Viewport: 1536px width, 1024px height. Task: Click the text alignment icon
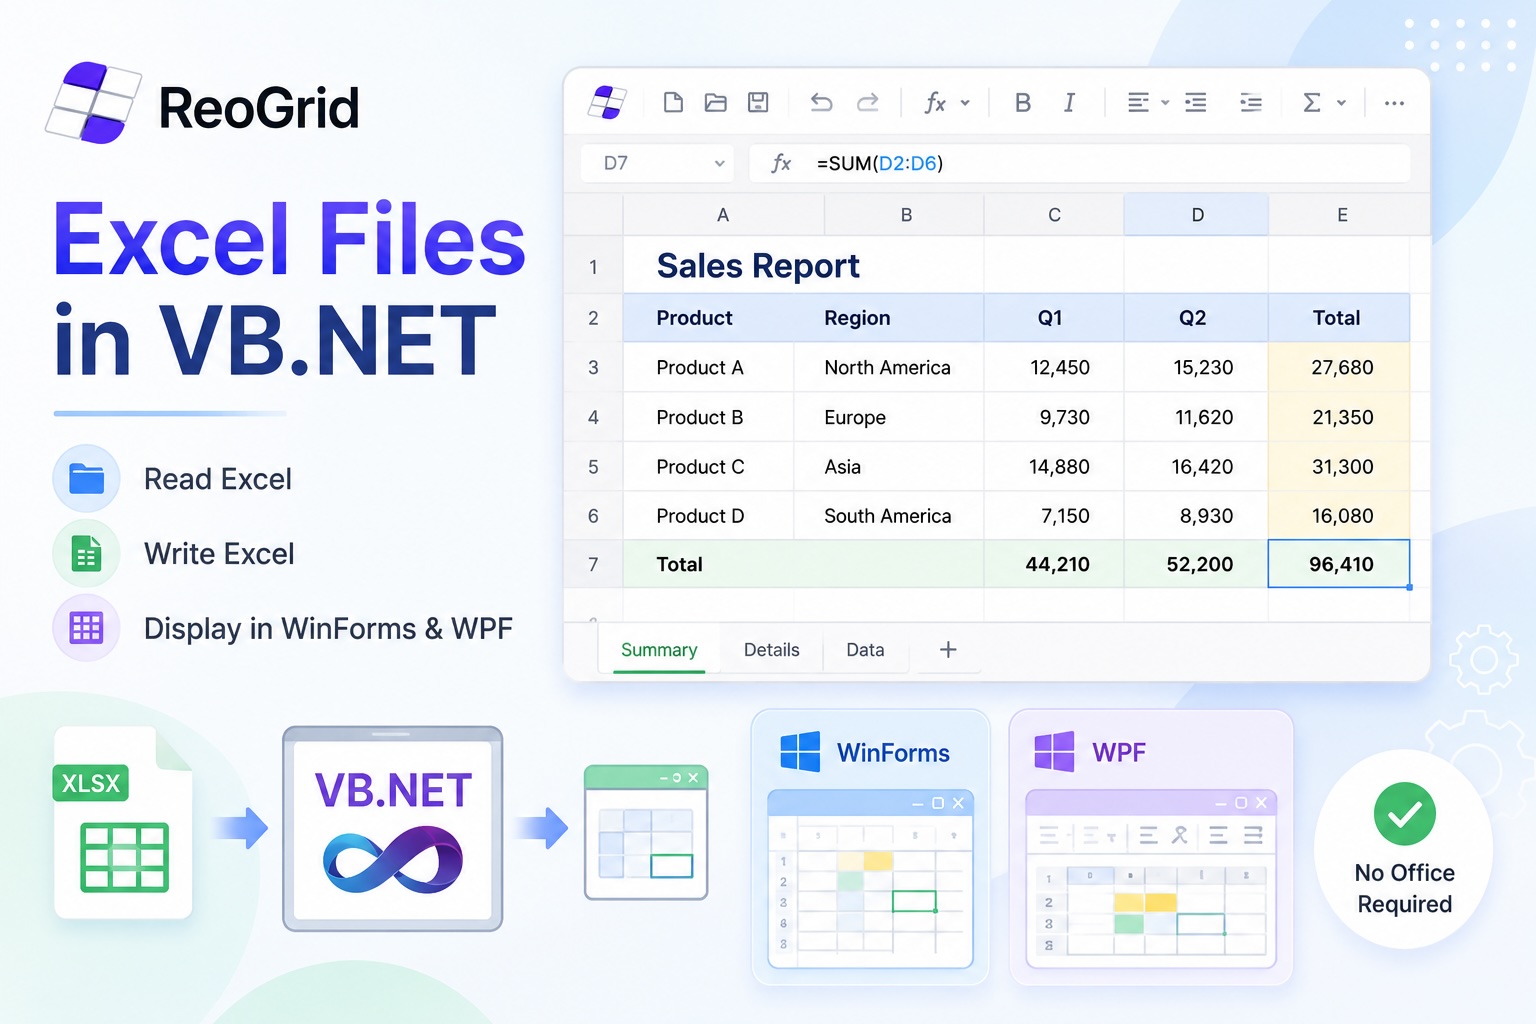1138,103
